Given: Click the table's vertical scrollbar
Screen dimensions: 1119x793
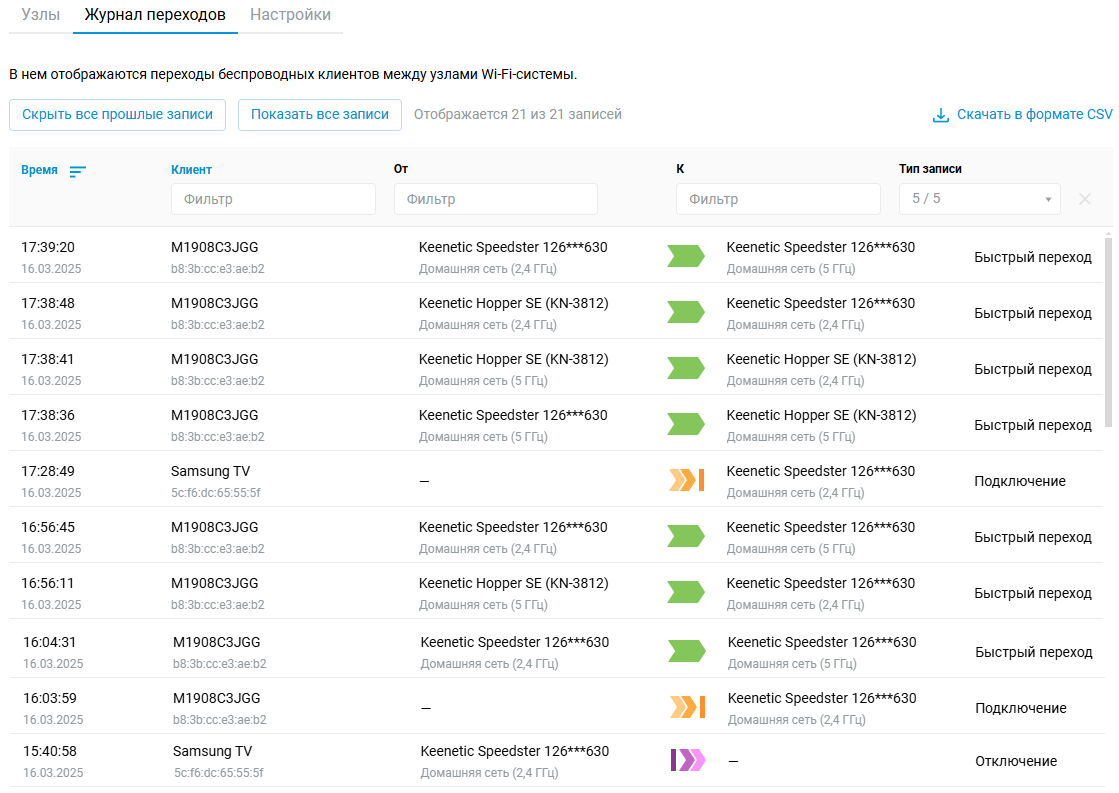Looking at the screenshot, I should coord(1108,330).
